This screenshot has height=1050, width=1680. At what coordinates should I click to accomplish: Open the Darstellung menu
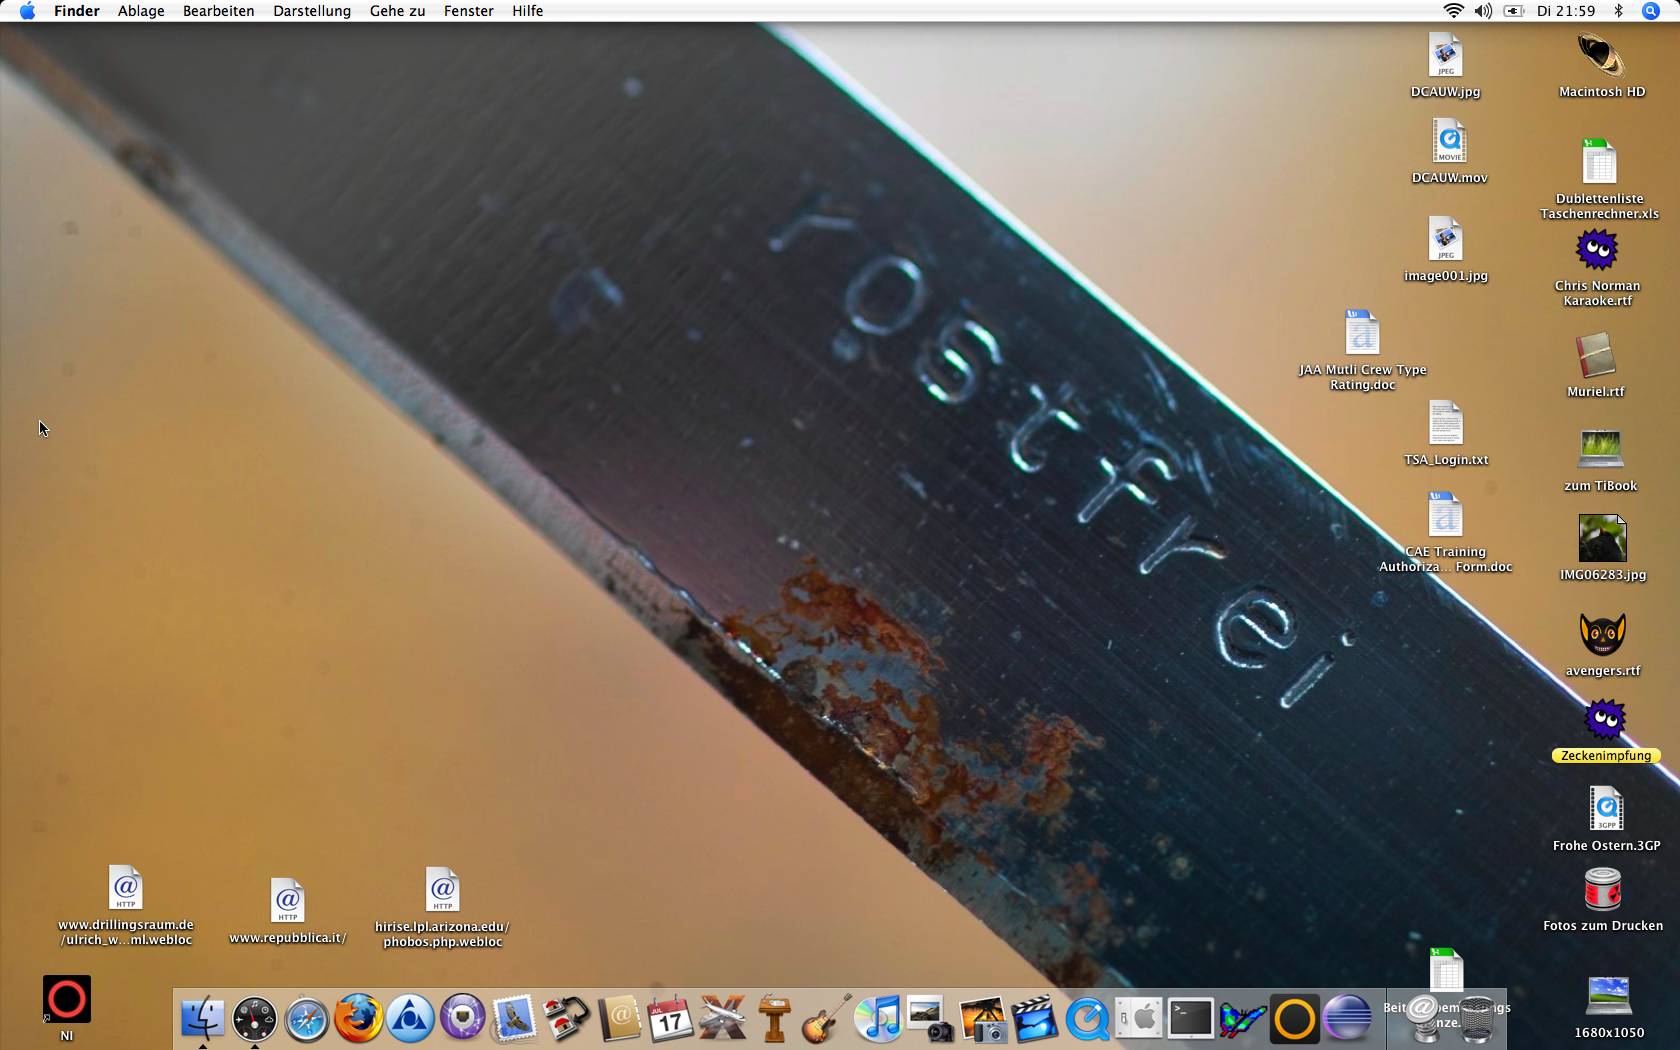(x=312, y=11)
